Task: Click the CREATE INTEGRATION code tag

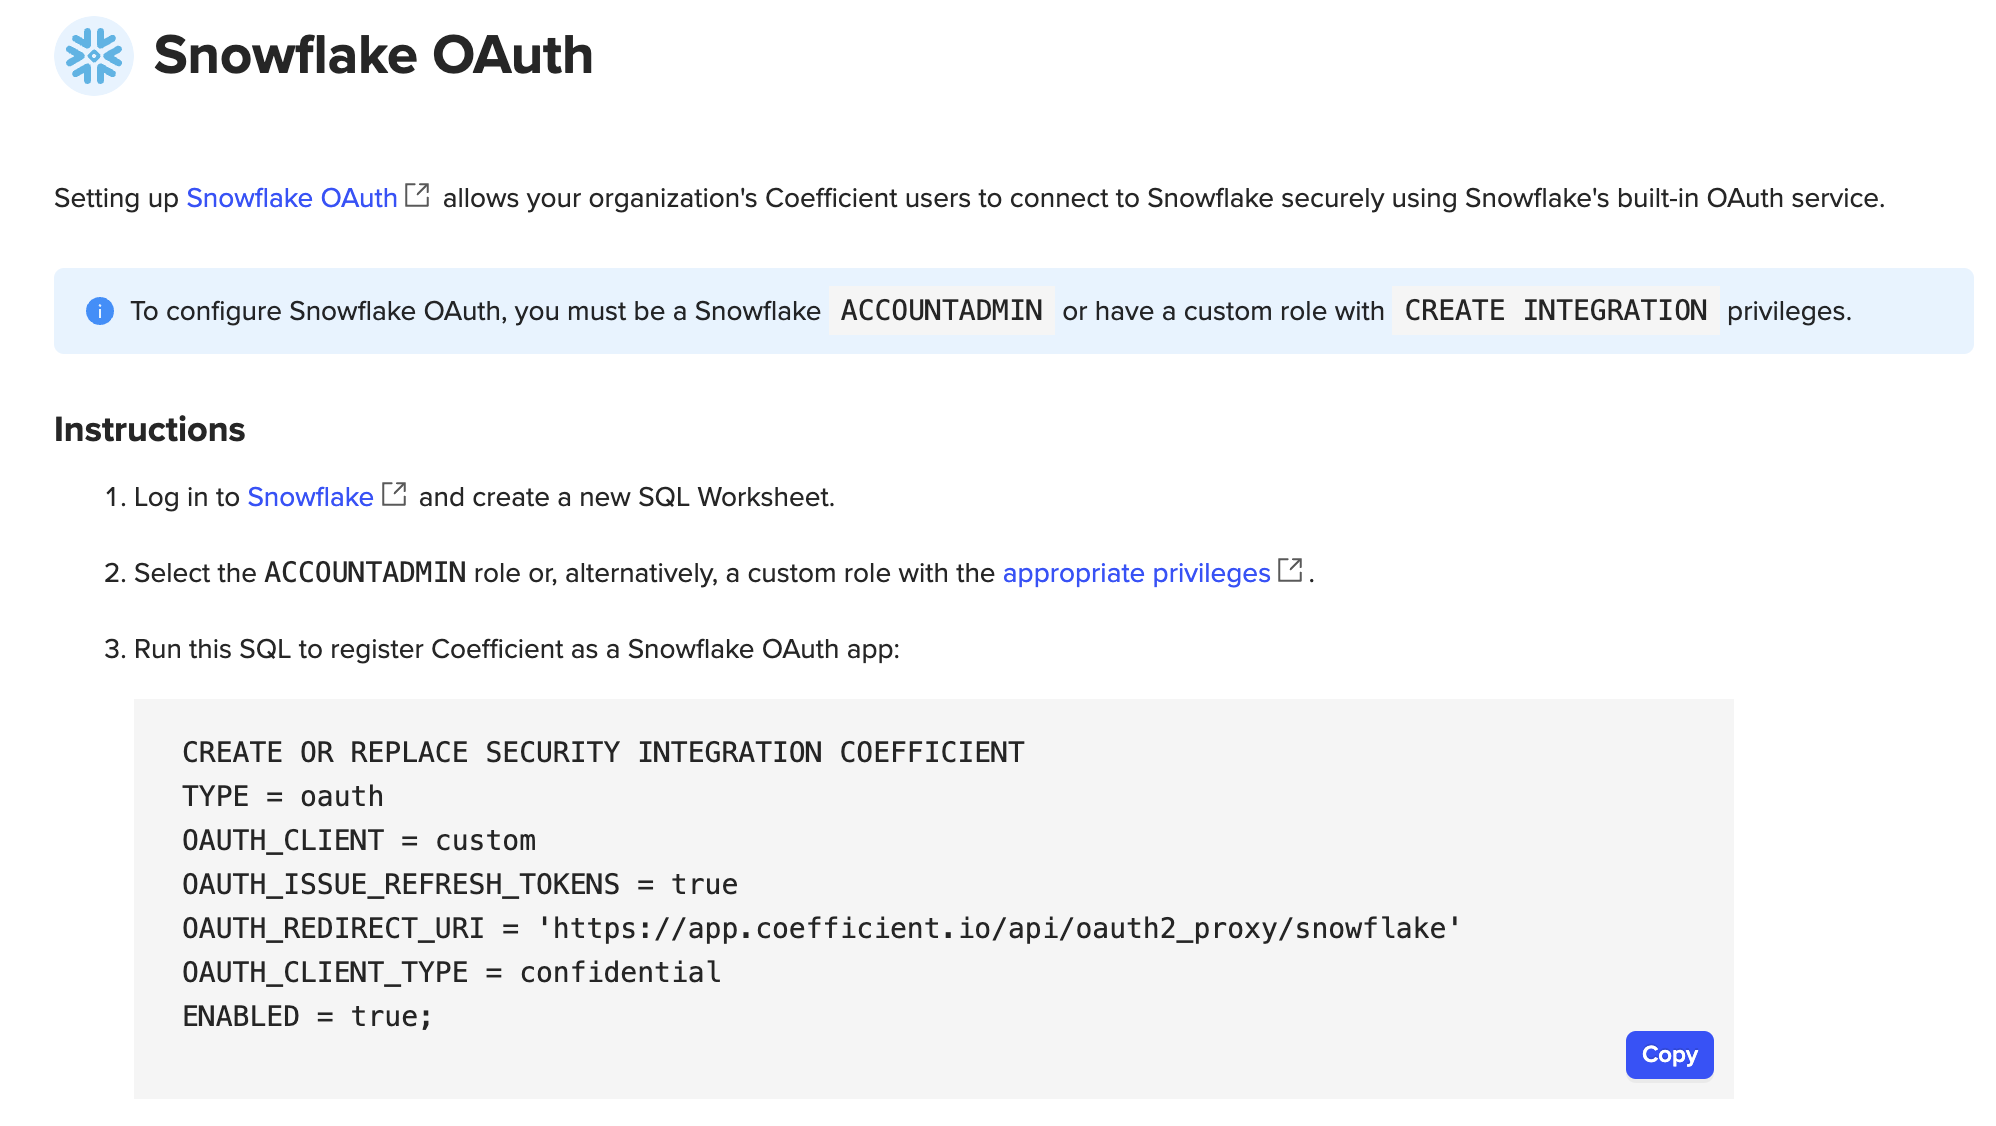Action: click(1555, 311)
